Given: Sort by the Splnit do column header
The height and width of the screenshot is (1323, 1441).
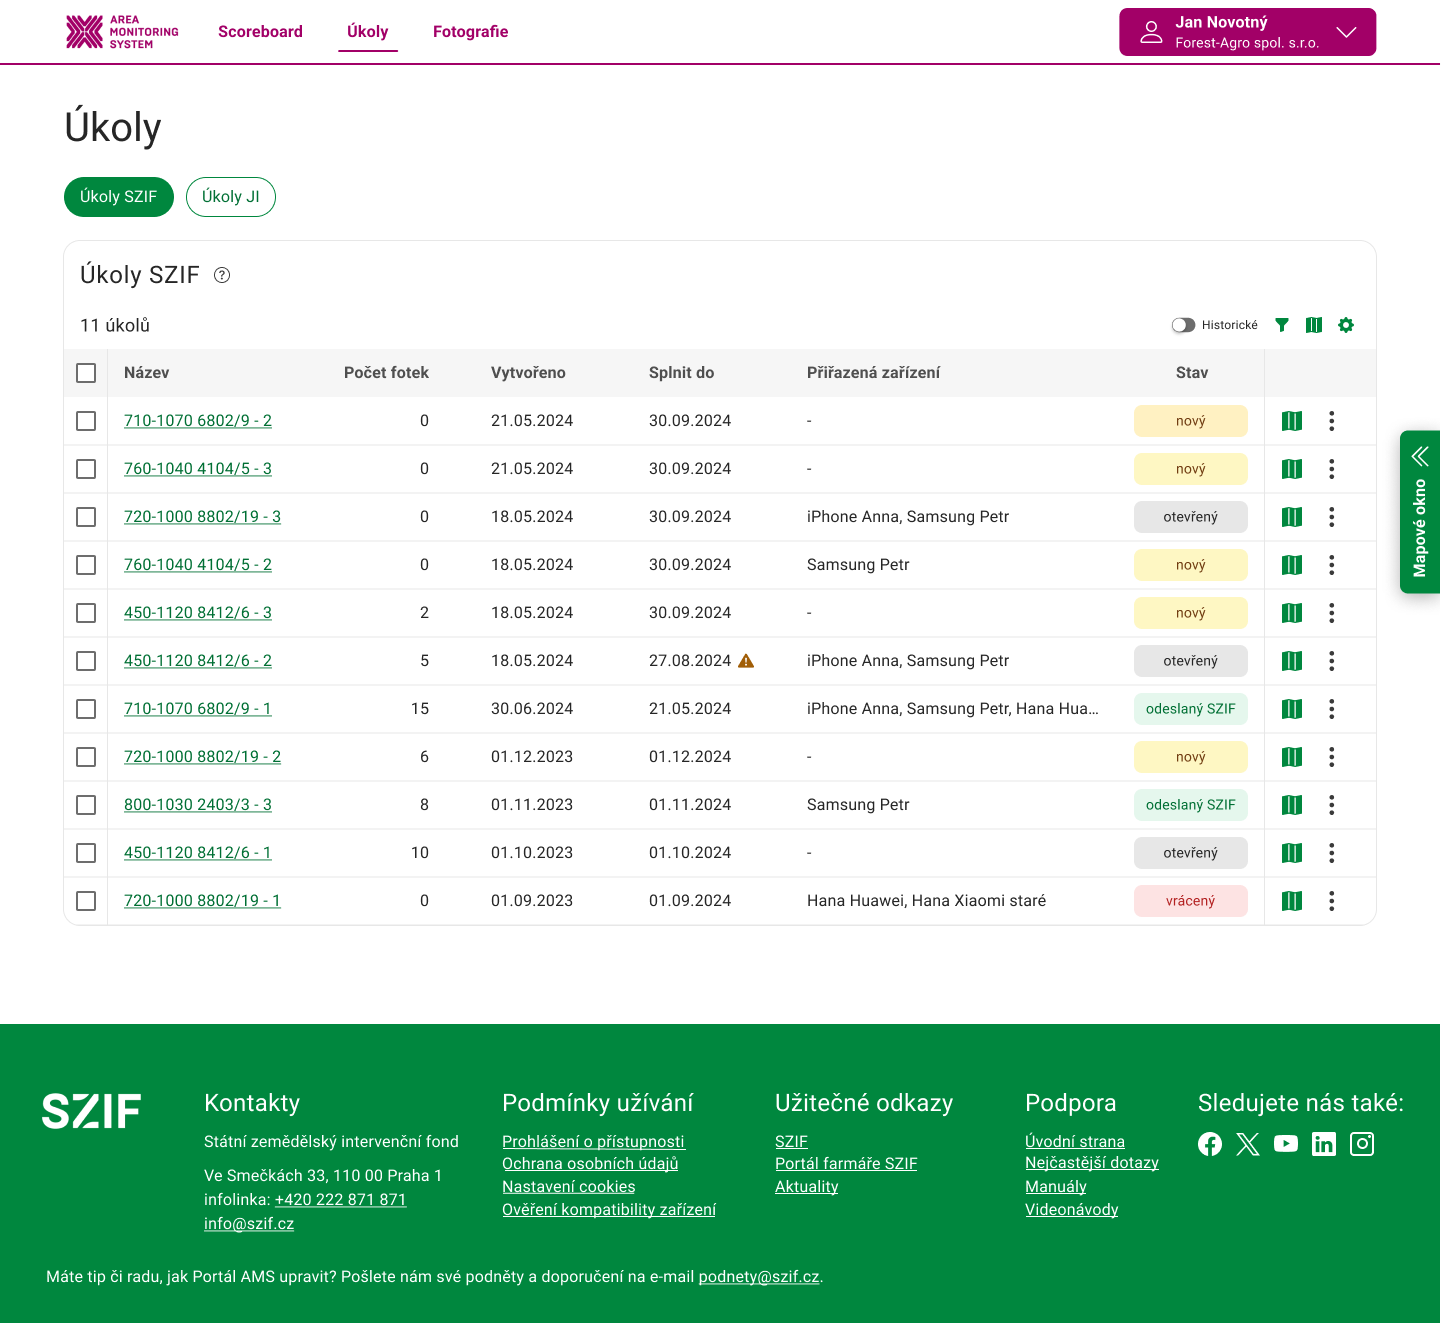Looking at the screenshot, I should click(681, 373).
